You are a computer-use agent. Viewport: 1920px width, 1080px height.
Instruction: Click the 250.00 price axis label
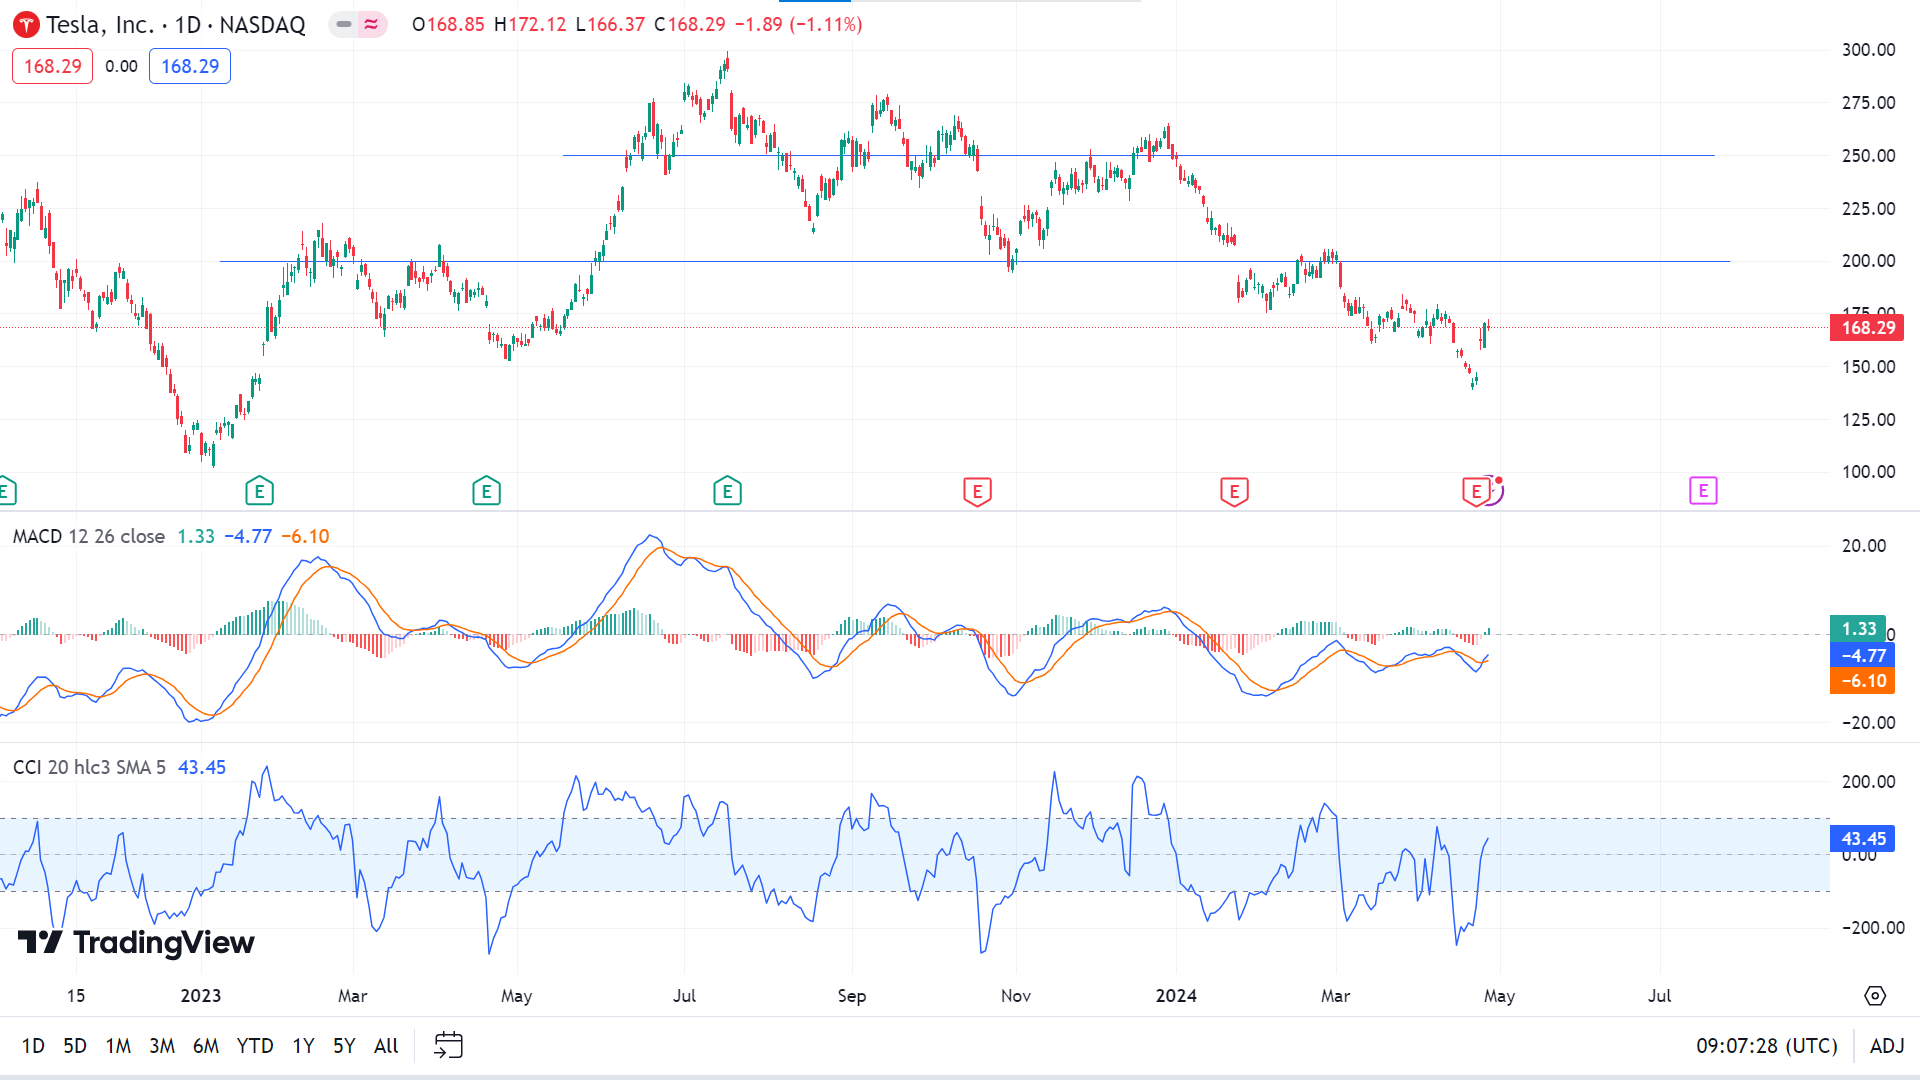pyautogui.click(x=1868, y=156)
